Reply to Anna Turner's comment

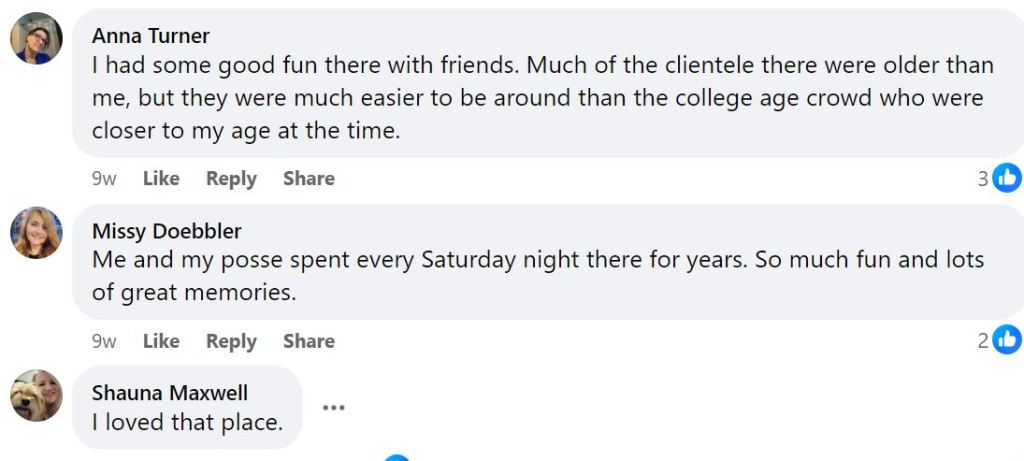pos(231,179)
